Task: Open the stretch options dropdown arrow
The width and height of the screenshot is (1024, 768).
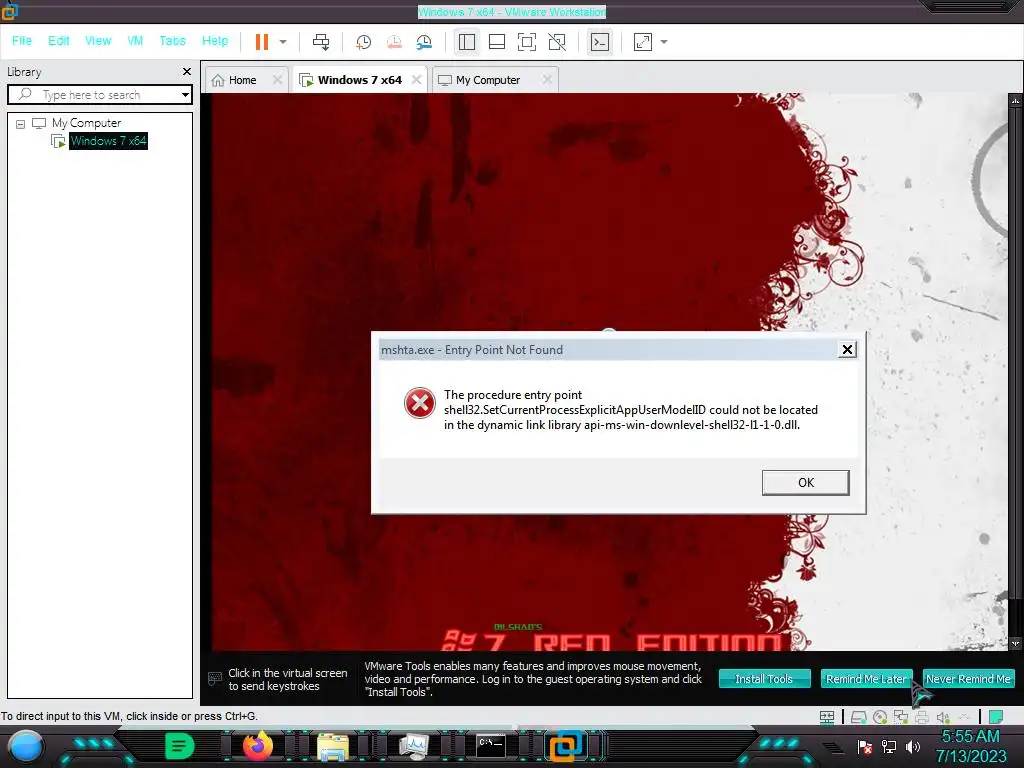Action: (664, 42)
